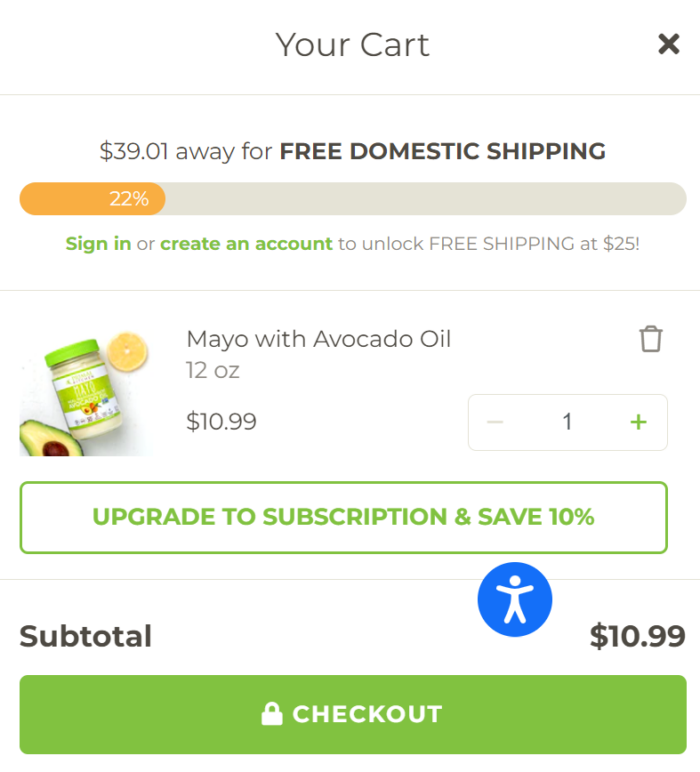Click the orange 22% progress fill
The image size is (700, 772).
click(x=93, y=199)
